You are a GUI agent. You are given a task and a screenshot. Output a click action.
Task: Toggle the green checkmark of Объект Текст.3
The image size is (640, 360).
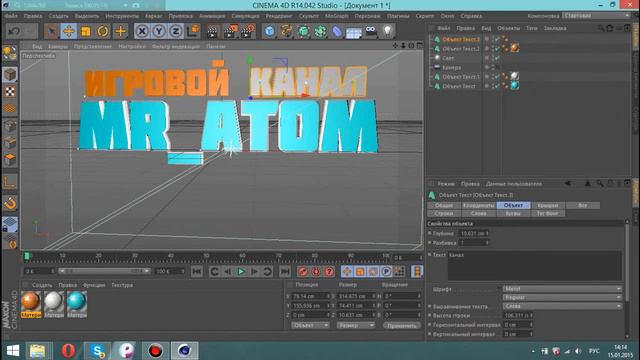[496, 39]
